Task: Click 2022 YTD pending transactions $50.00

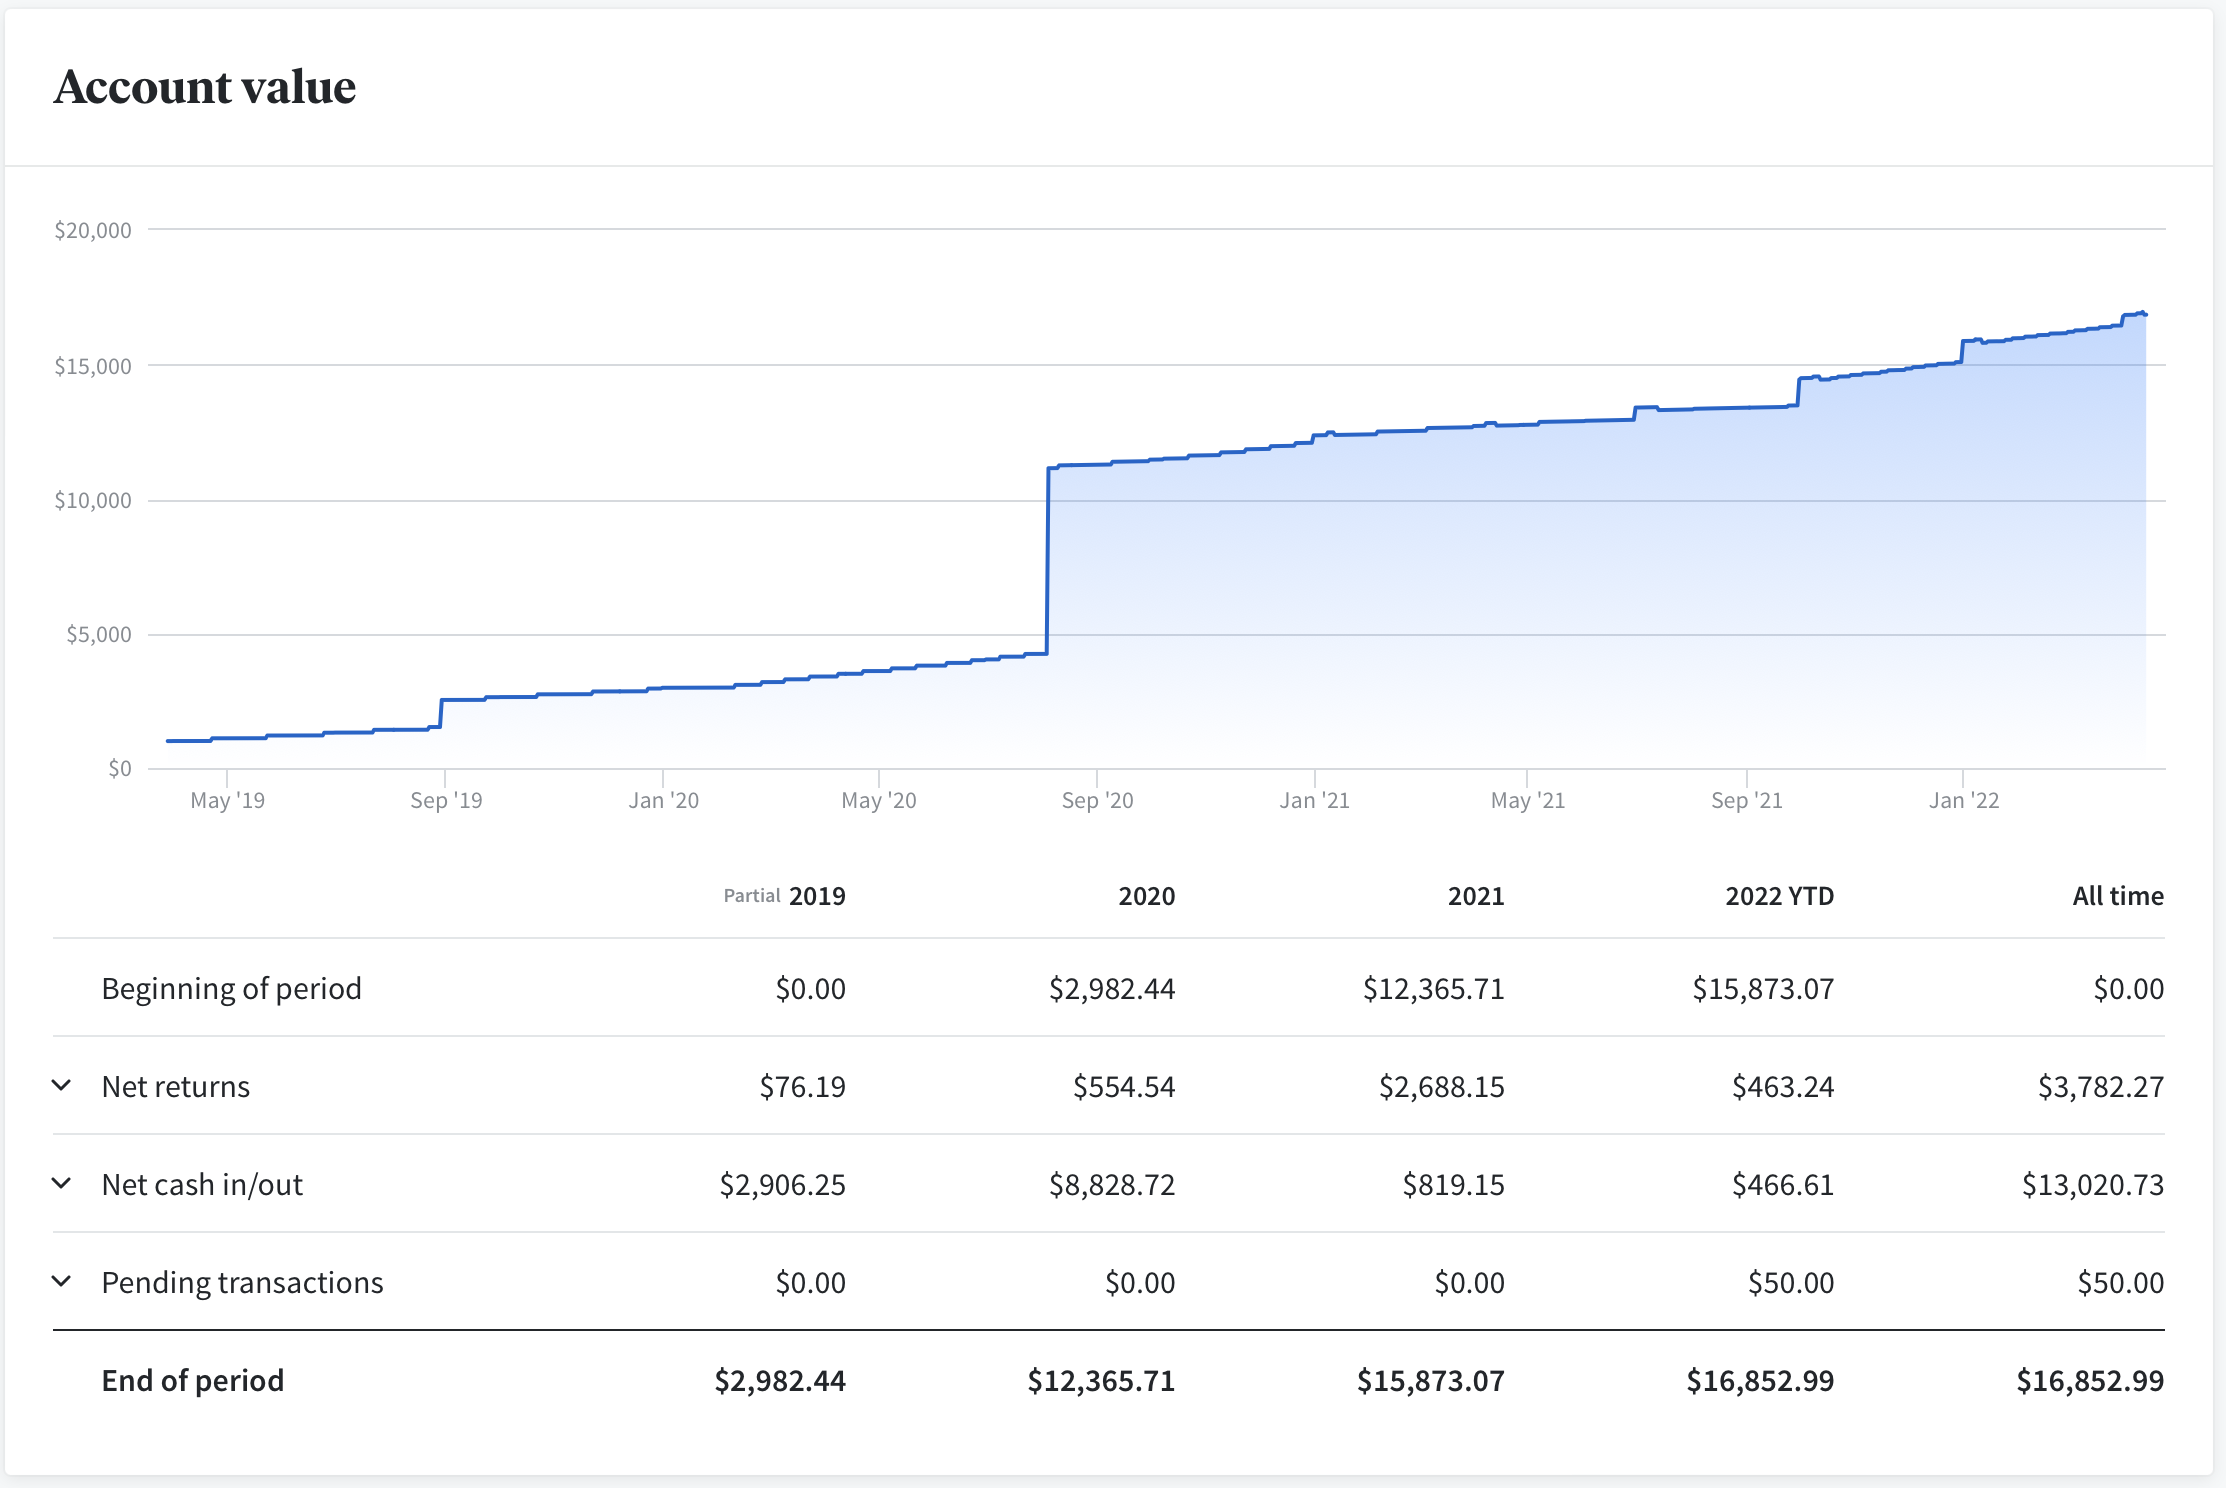Action: pos(1791,1282)
